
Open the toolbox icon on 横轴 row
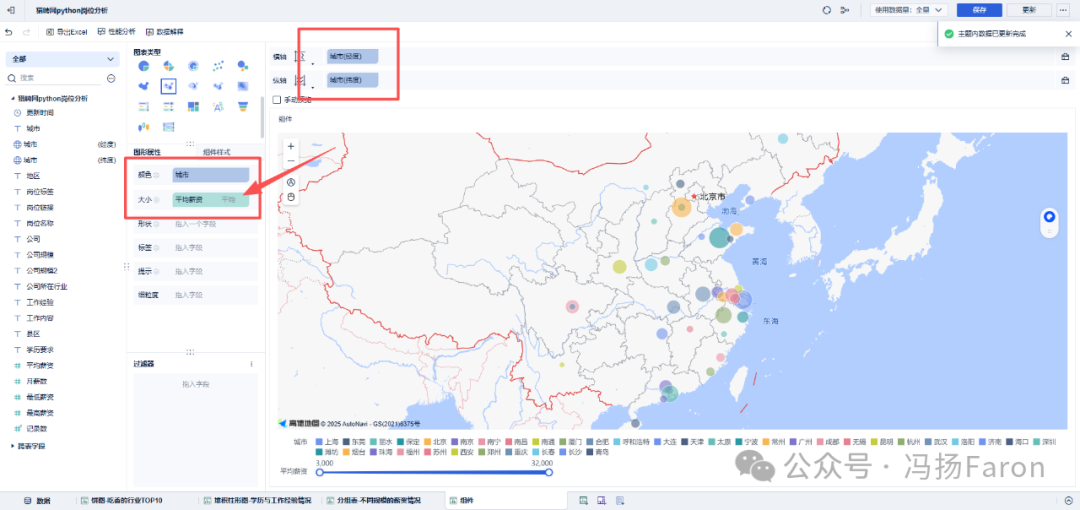point(1064,57)
